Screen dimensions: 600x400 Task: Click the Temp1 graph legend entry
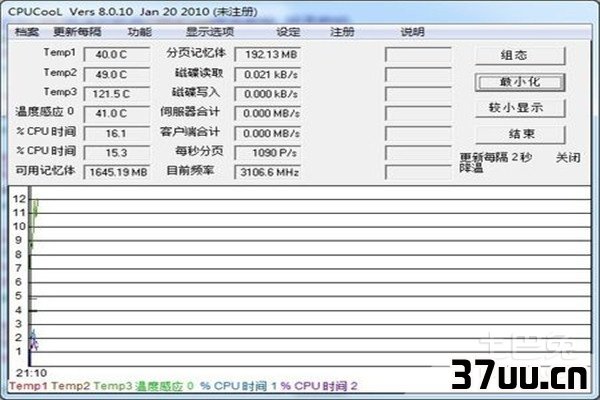click(29, 386)
